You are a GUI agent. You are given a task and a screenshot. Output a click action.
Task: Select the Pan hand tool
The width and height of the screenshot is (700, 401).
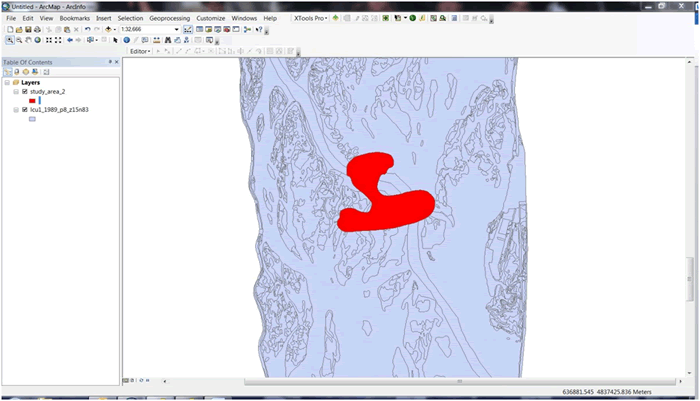(x=28, y=40)
